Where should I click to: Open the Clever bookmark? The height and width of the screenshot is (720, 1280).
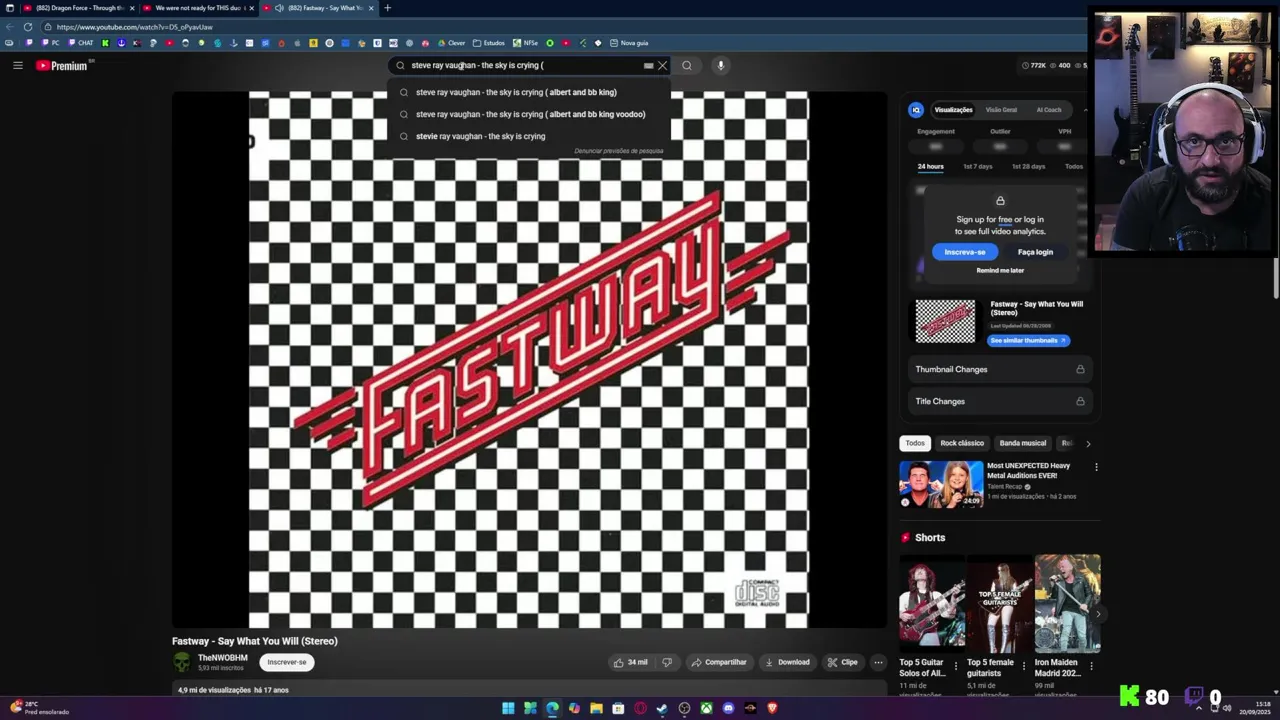pyautogui.click(x=451, y=43)
